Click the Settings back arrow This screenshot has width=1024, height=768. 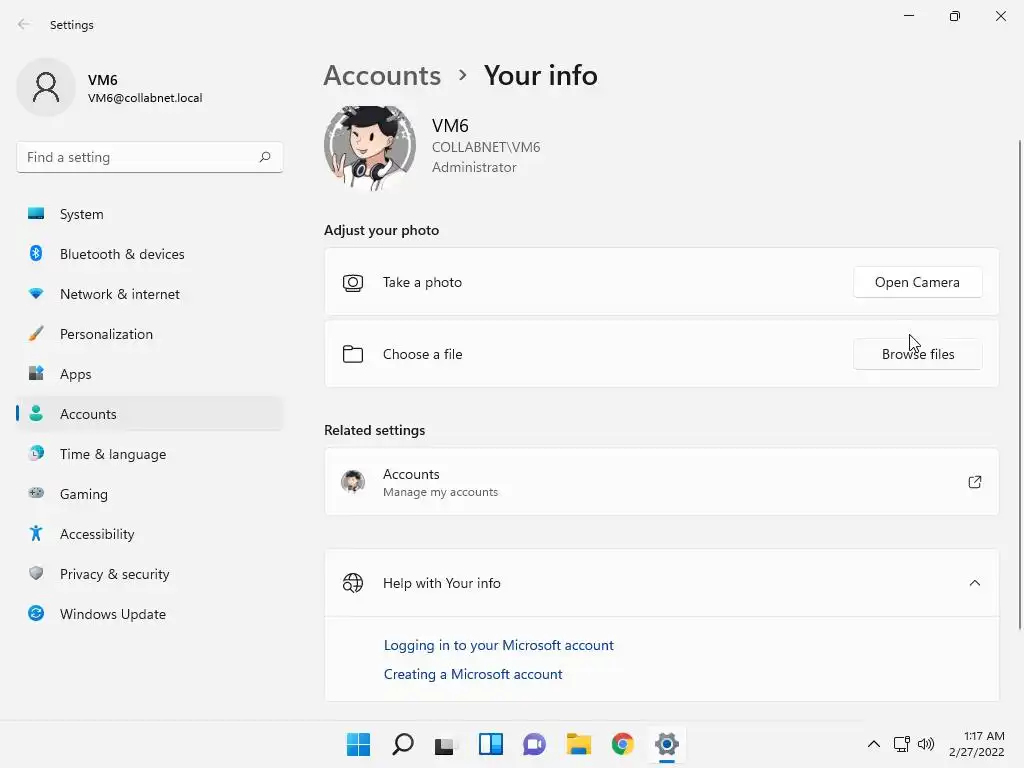(x=24, y=25)
